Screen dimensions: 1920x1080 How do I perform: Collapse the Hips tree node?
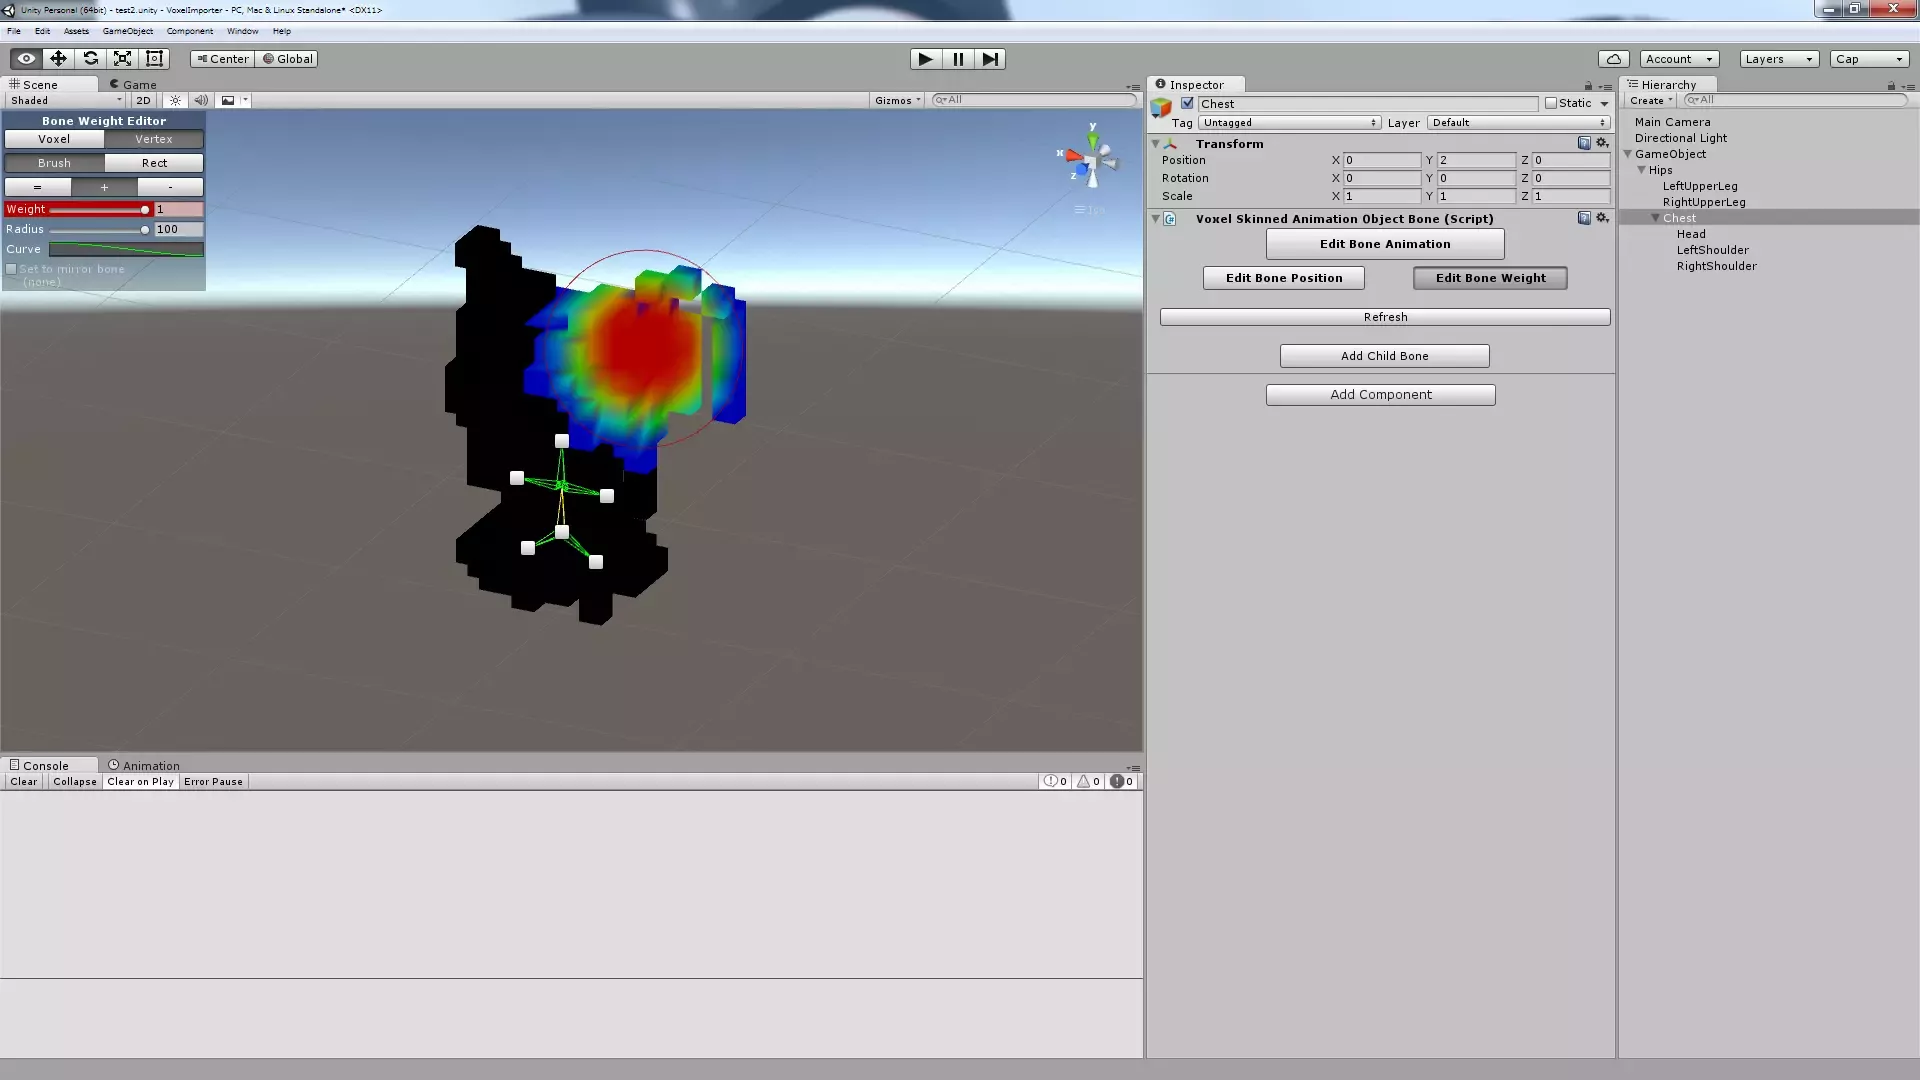[1641, 170]
